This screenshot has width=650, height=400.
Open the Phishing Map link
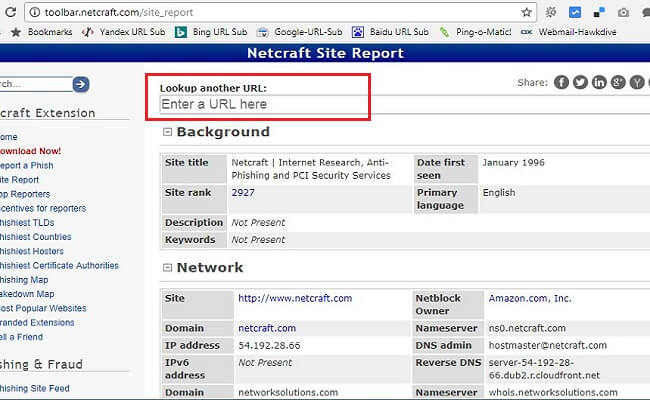24,280
